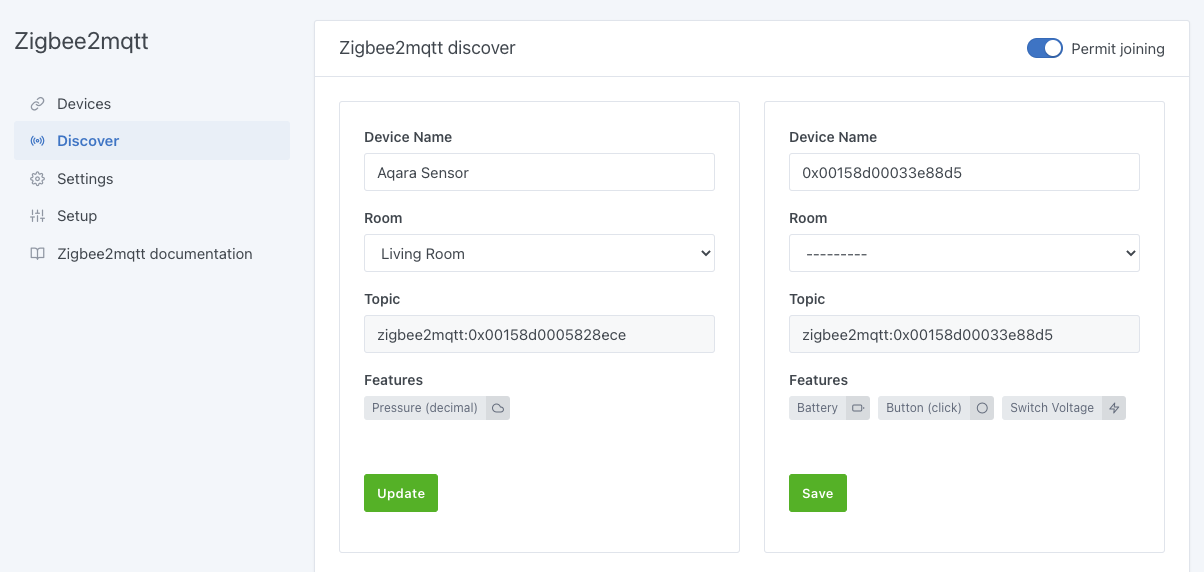This screenshot has height=572, width=1204.
Task: Click the documentation book icon in sidebar
Action: pos(37,254)
